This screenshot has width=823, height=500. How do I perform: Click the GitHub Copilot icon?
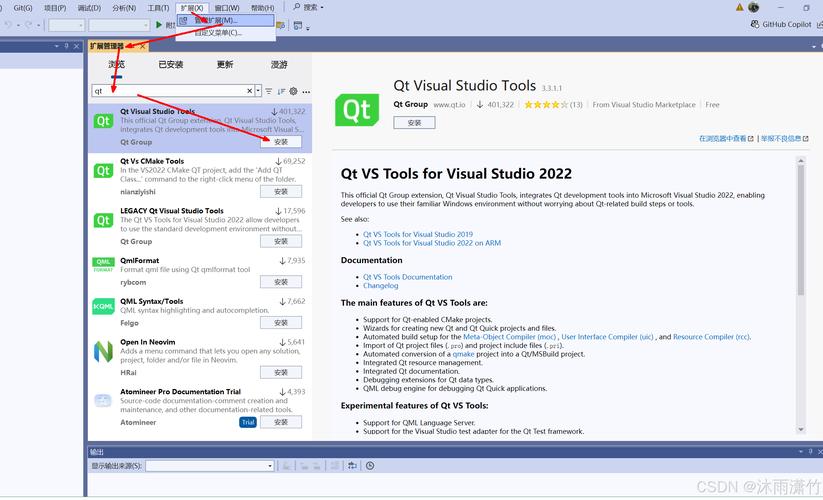[x=754, y=24]
